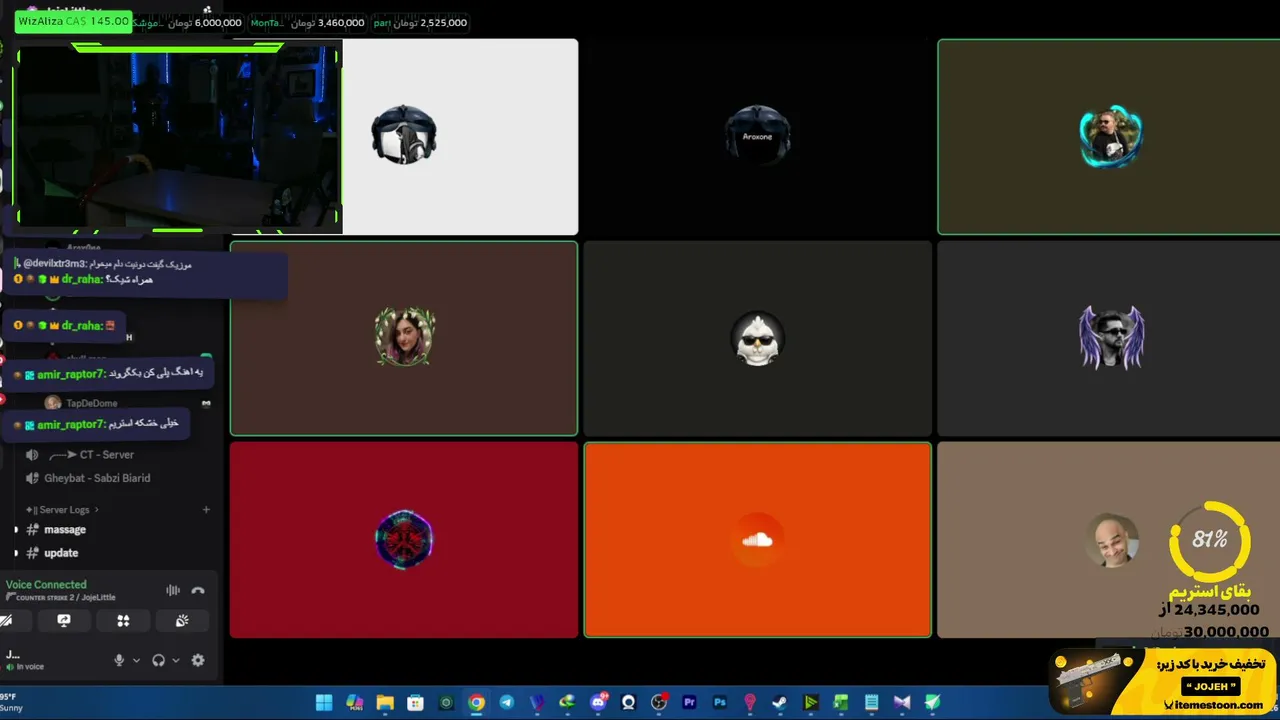This screenshot has width=1280, height=720.
Task: Deafen audio with headphone icon
Action: [158, 660]
